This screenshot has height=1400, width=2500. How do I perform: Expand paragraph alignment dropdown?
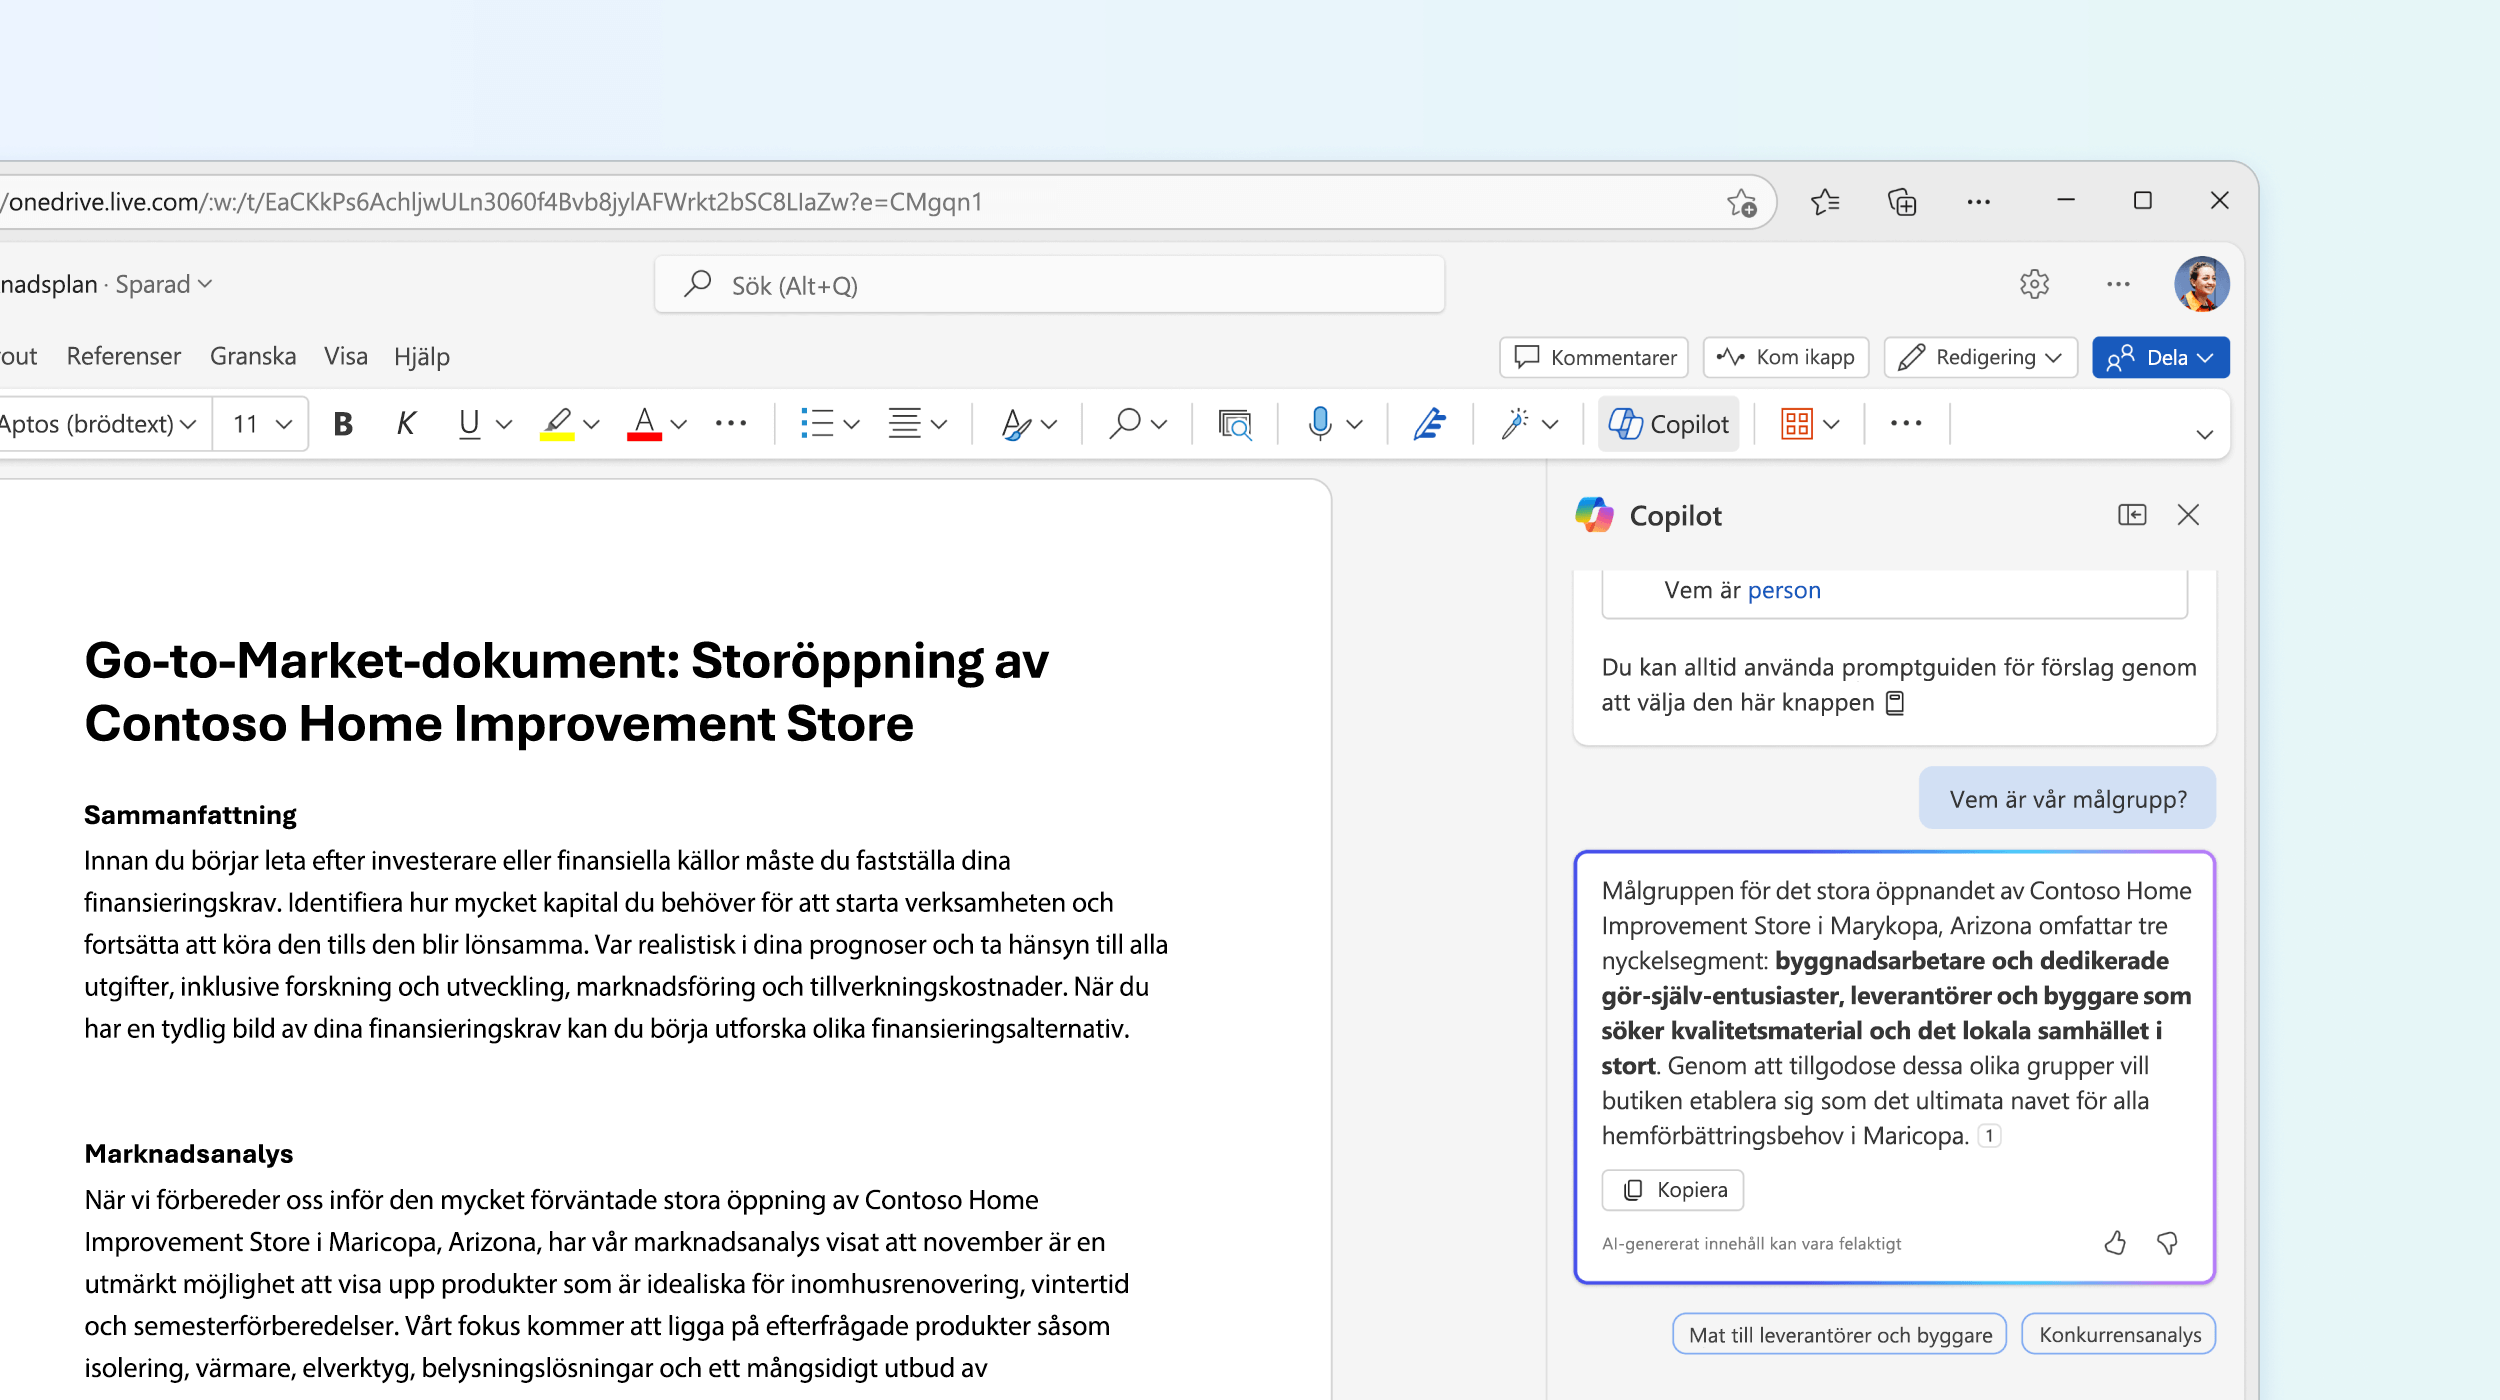pos(939,424)
